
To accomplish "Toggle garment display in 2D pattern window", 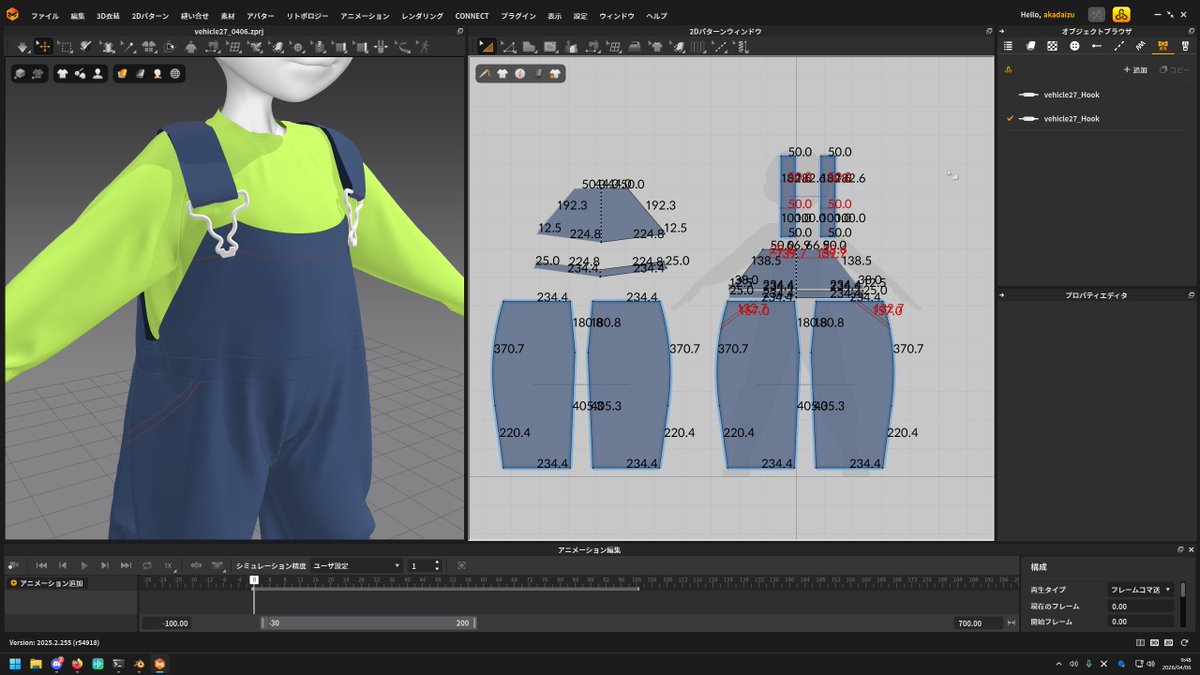I will coord(502,73).
